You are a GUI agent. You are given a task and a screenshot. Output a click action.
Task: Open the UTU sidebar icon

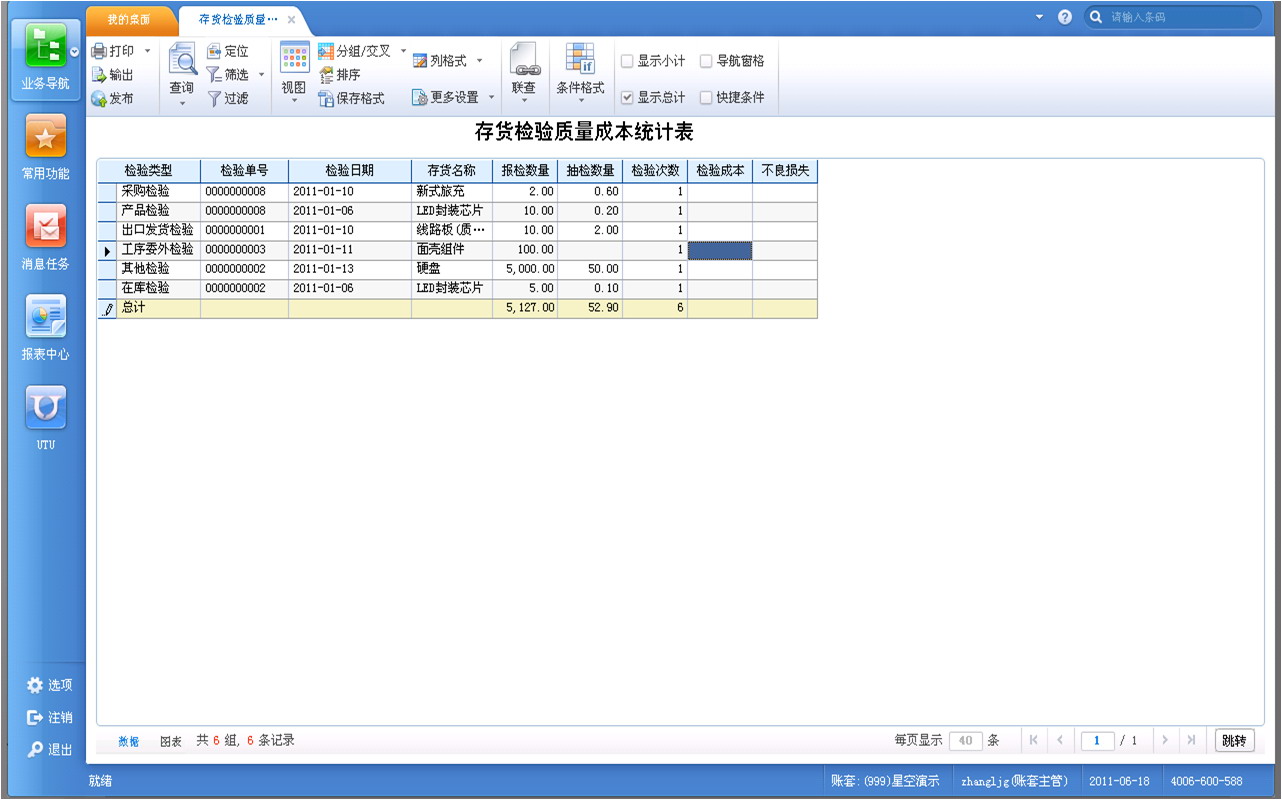pos(45,407)
